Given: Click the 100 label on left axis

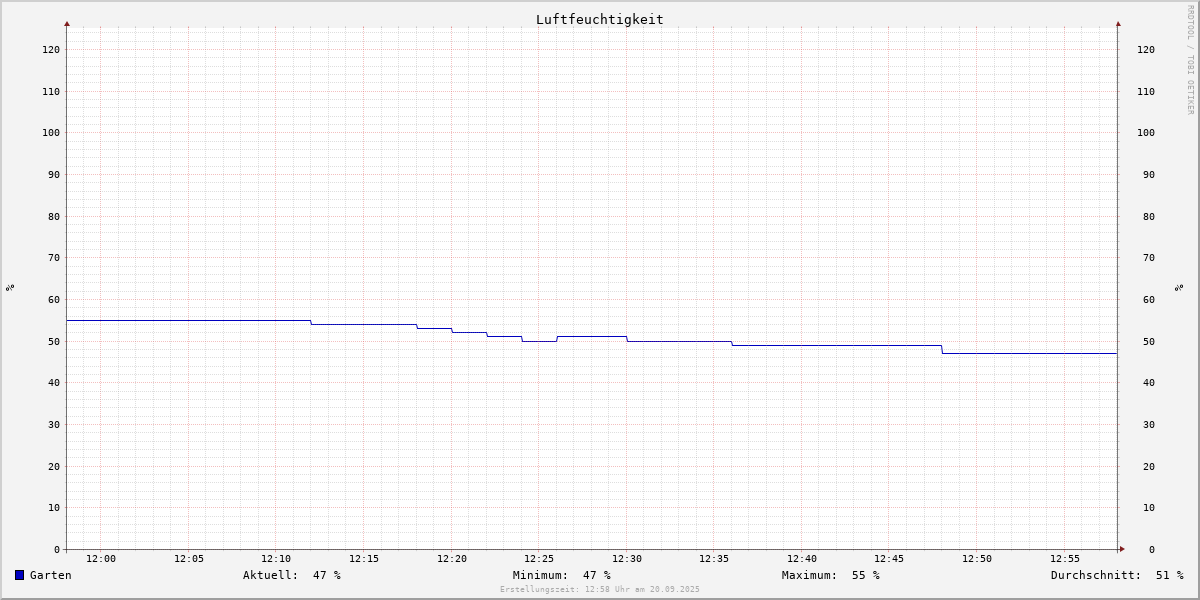Looking at the screenshot, I should click(x=51, y=132).
